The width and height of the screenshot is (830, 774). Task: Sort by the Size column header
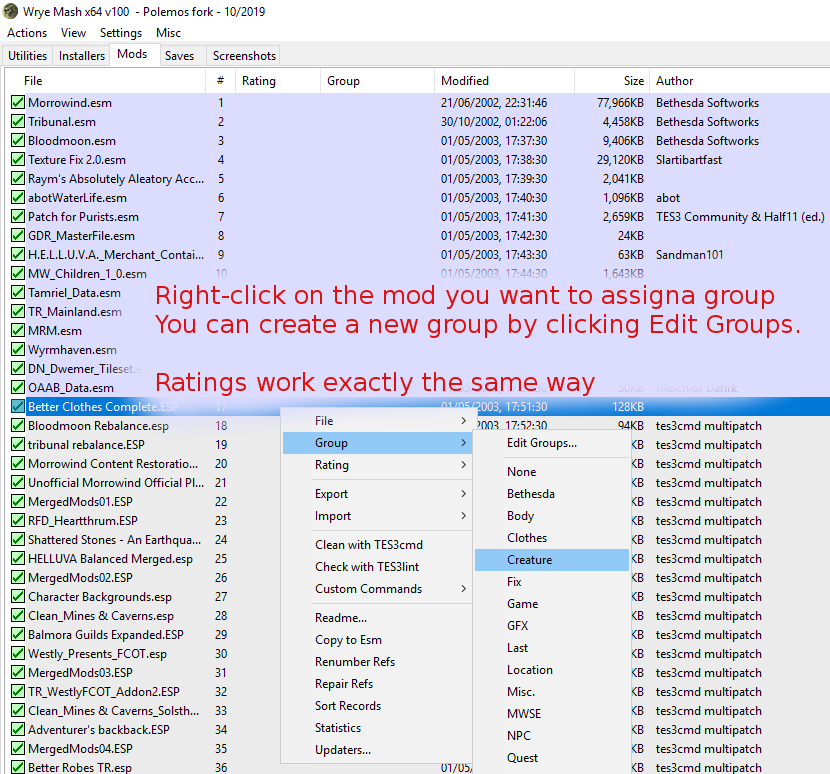(612, 81)
